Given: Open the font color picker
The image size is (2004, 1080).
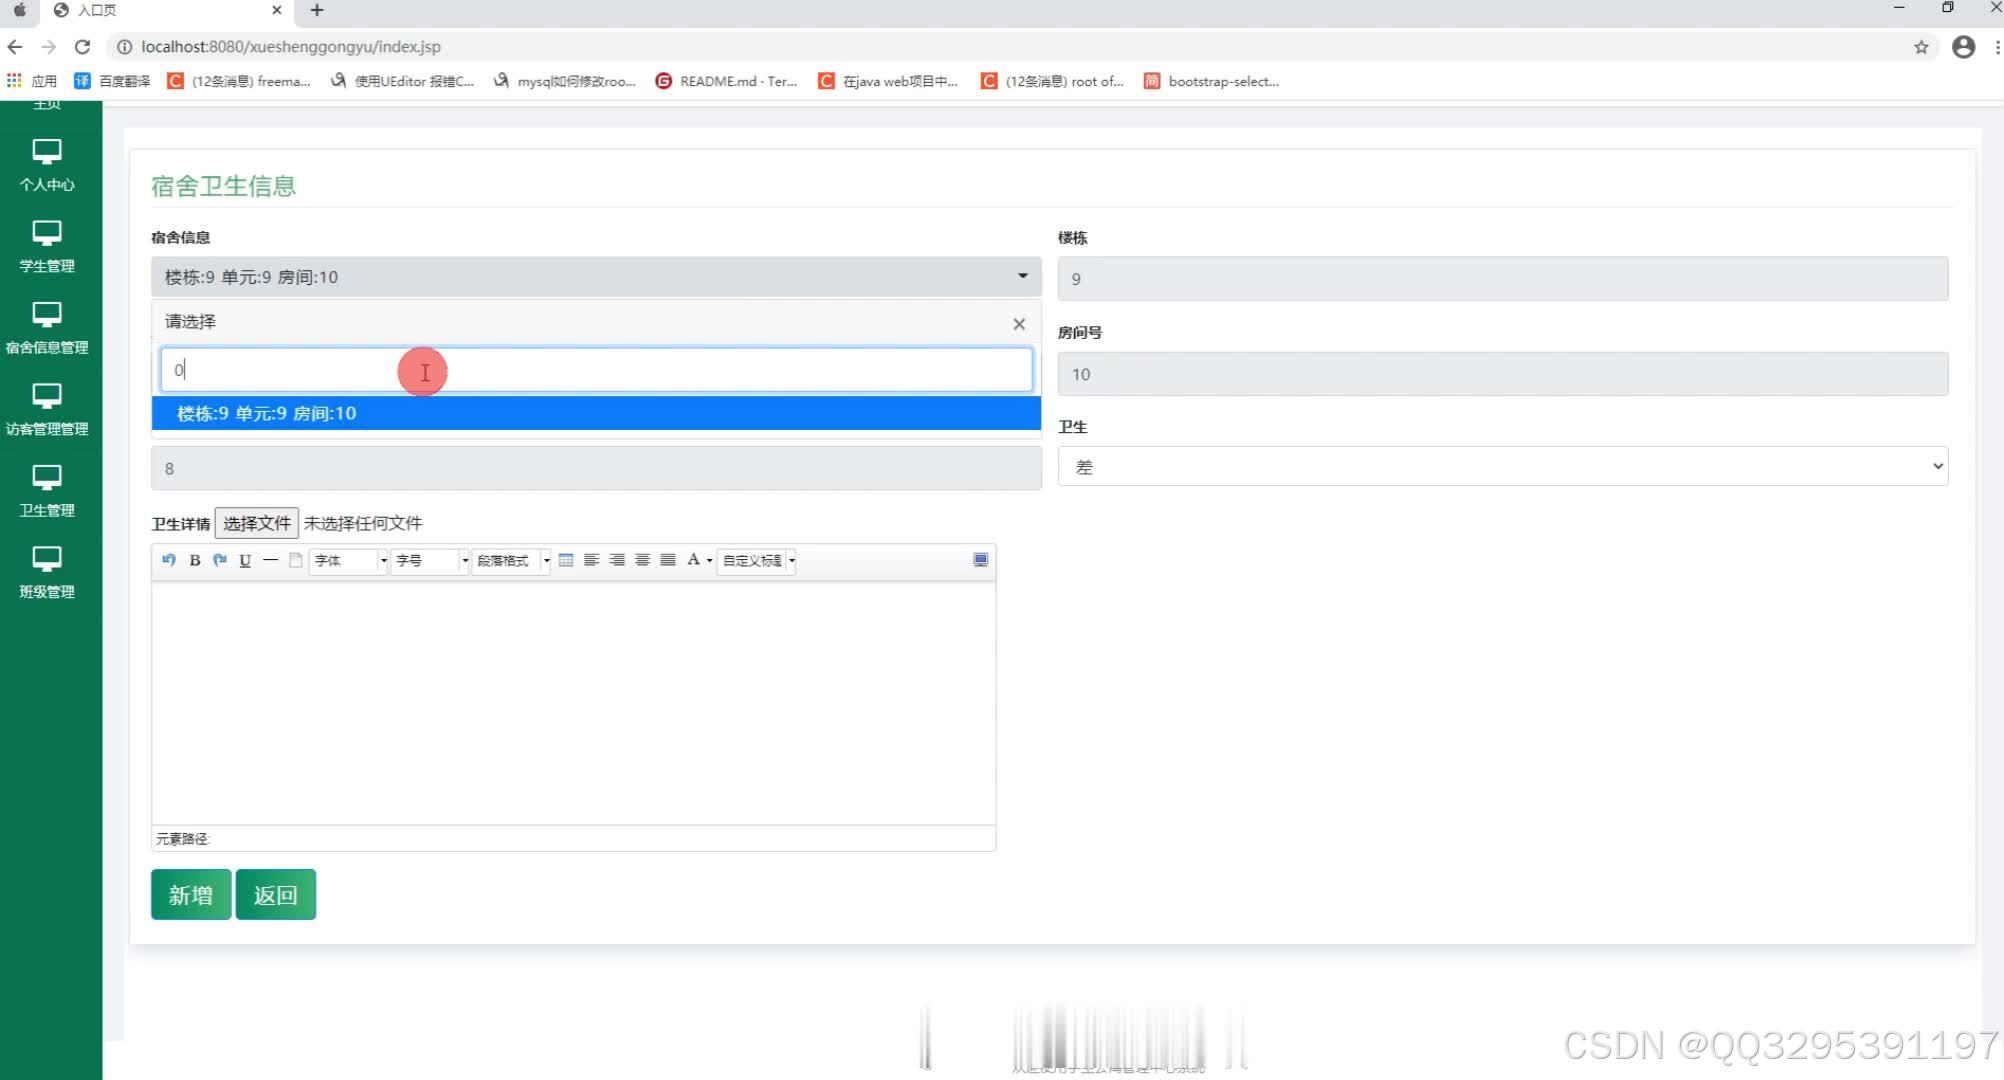Looking at the screenshot, I should point(698,560).
